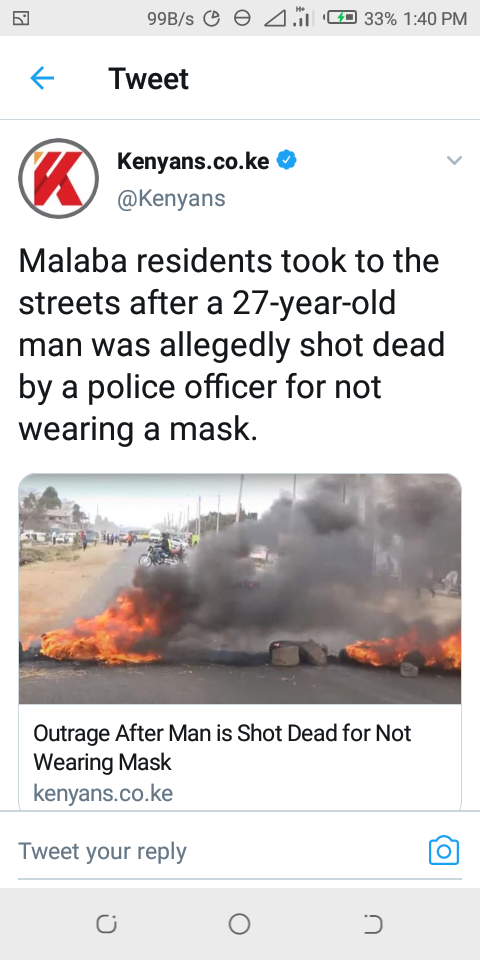The width and height of the screenshot is (480, 960).
Task: Tap the data saver status icon
Action: pos(212,19)
